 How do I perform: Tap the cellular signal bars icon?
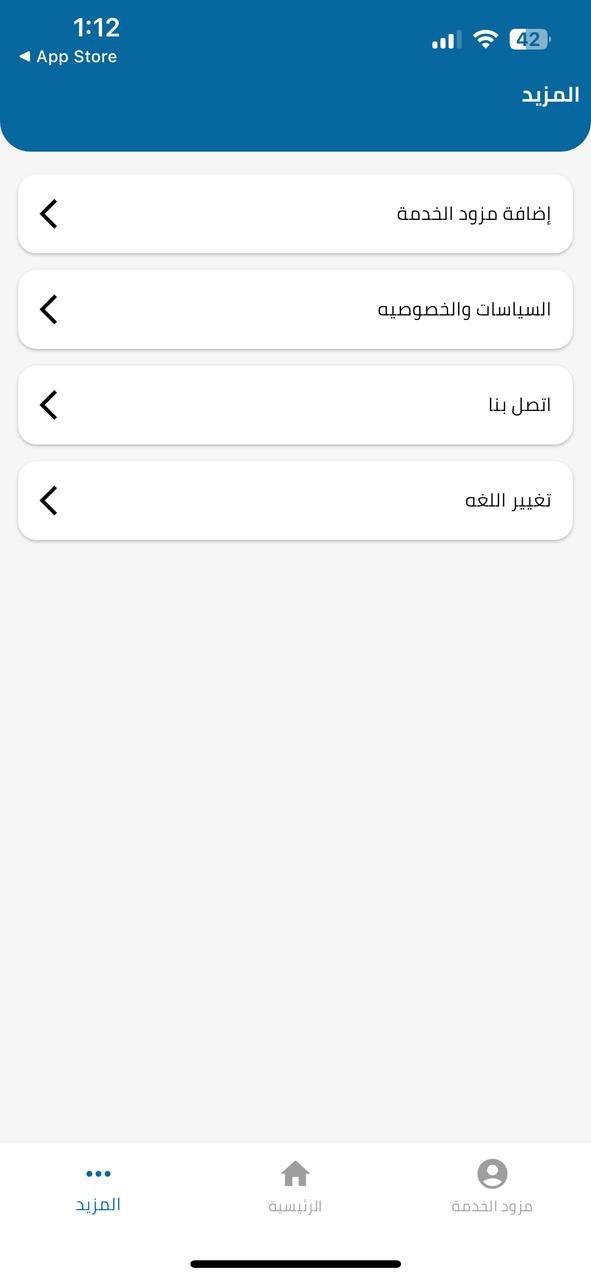tap(446, 40)
